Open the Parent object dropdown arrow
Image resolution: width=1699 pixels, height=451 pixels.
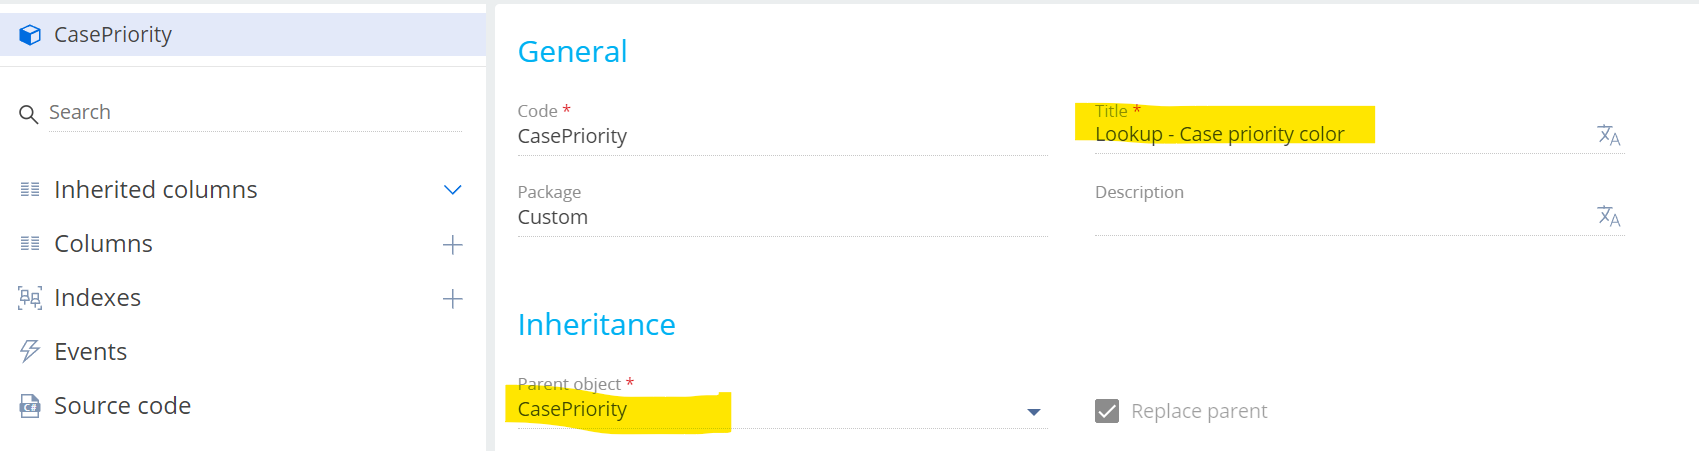pos(1034,412)
